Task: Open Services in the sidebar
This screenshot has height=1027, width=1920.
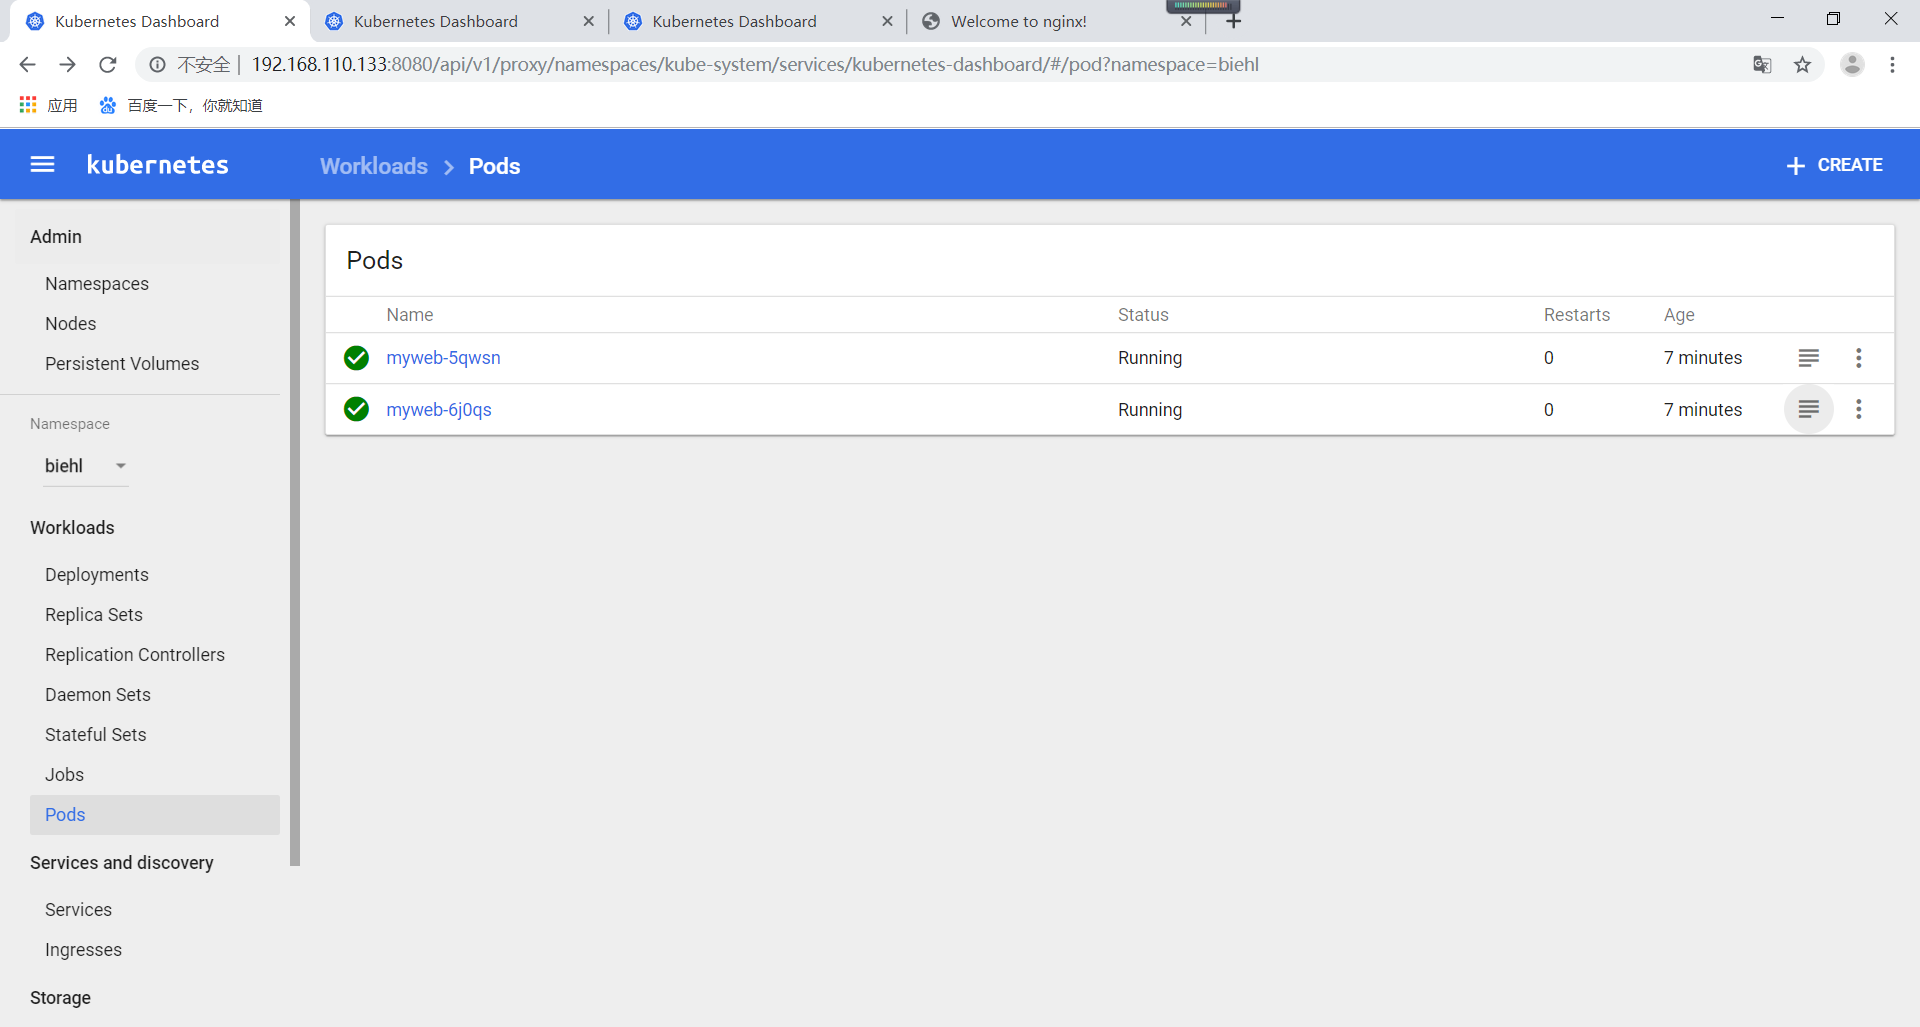Action: point(78,910)
